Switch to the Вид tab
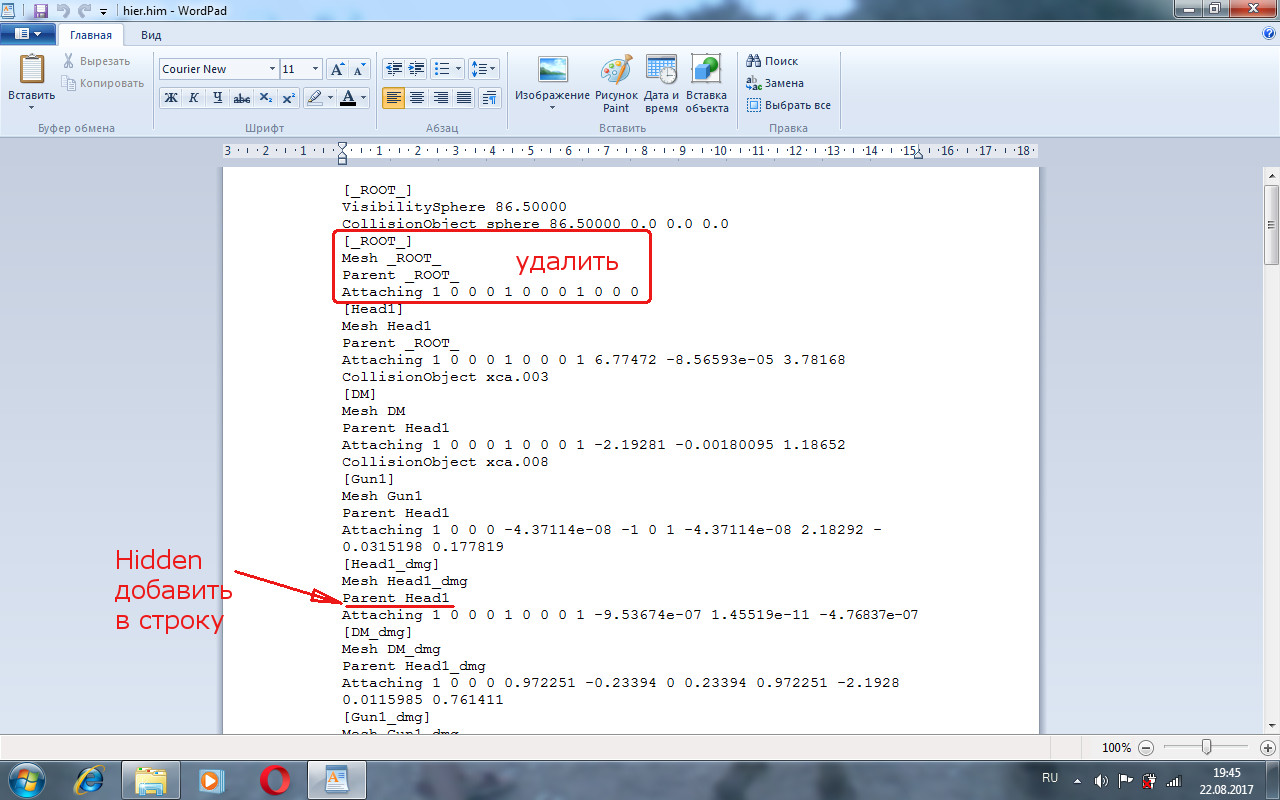This screenshot has height=800, width=1280. (x=151, y=34)
